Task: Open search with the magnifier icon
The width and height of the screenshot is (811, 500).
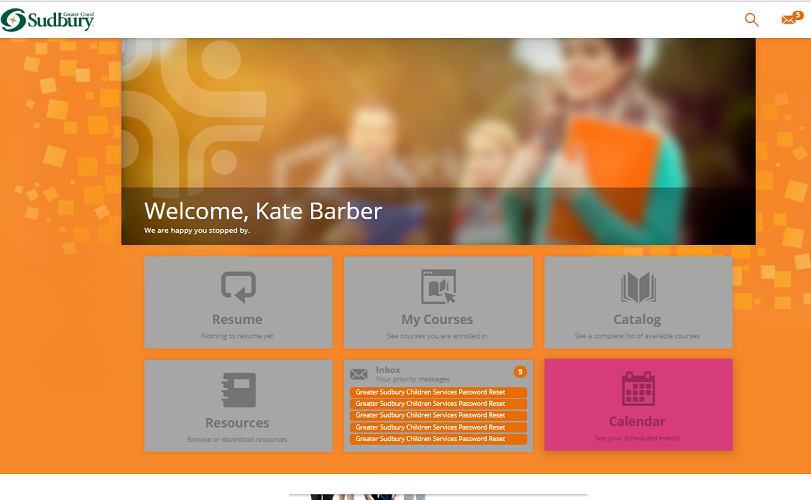Action: click(752, 19)
